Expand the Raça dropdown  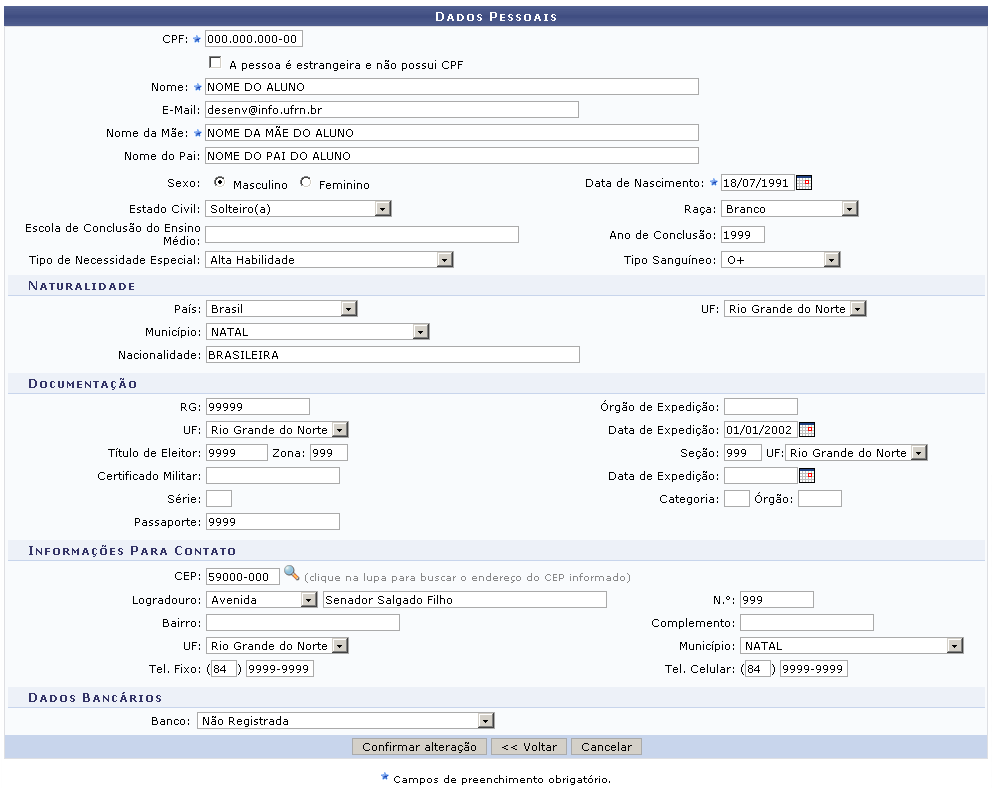(x=789, y=209)
